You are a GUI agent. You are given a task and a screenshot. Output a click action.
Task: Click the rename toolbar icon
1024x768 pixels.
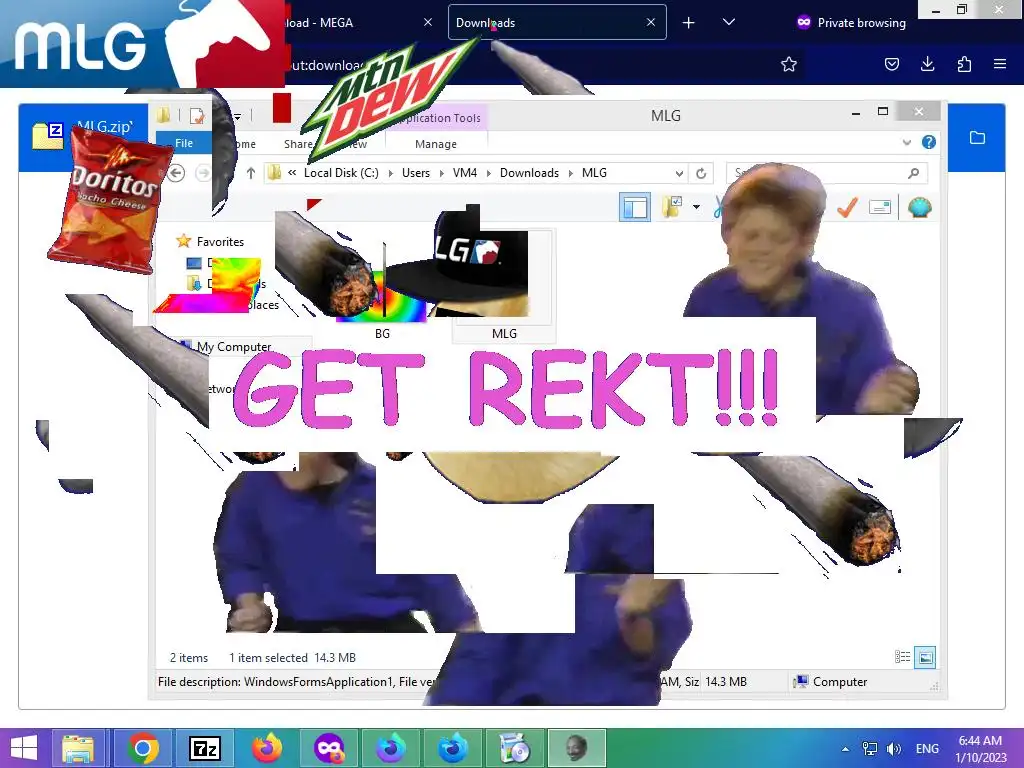point(880,208)
